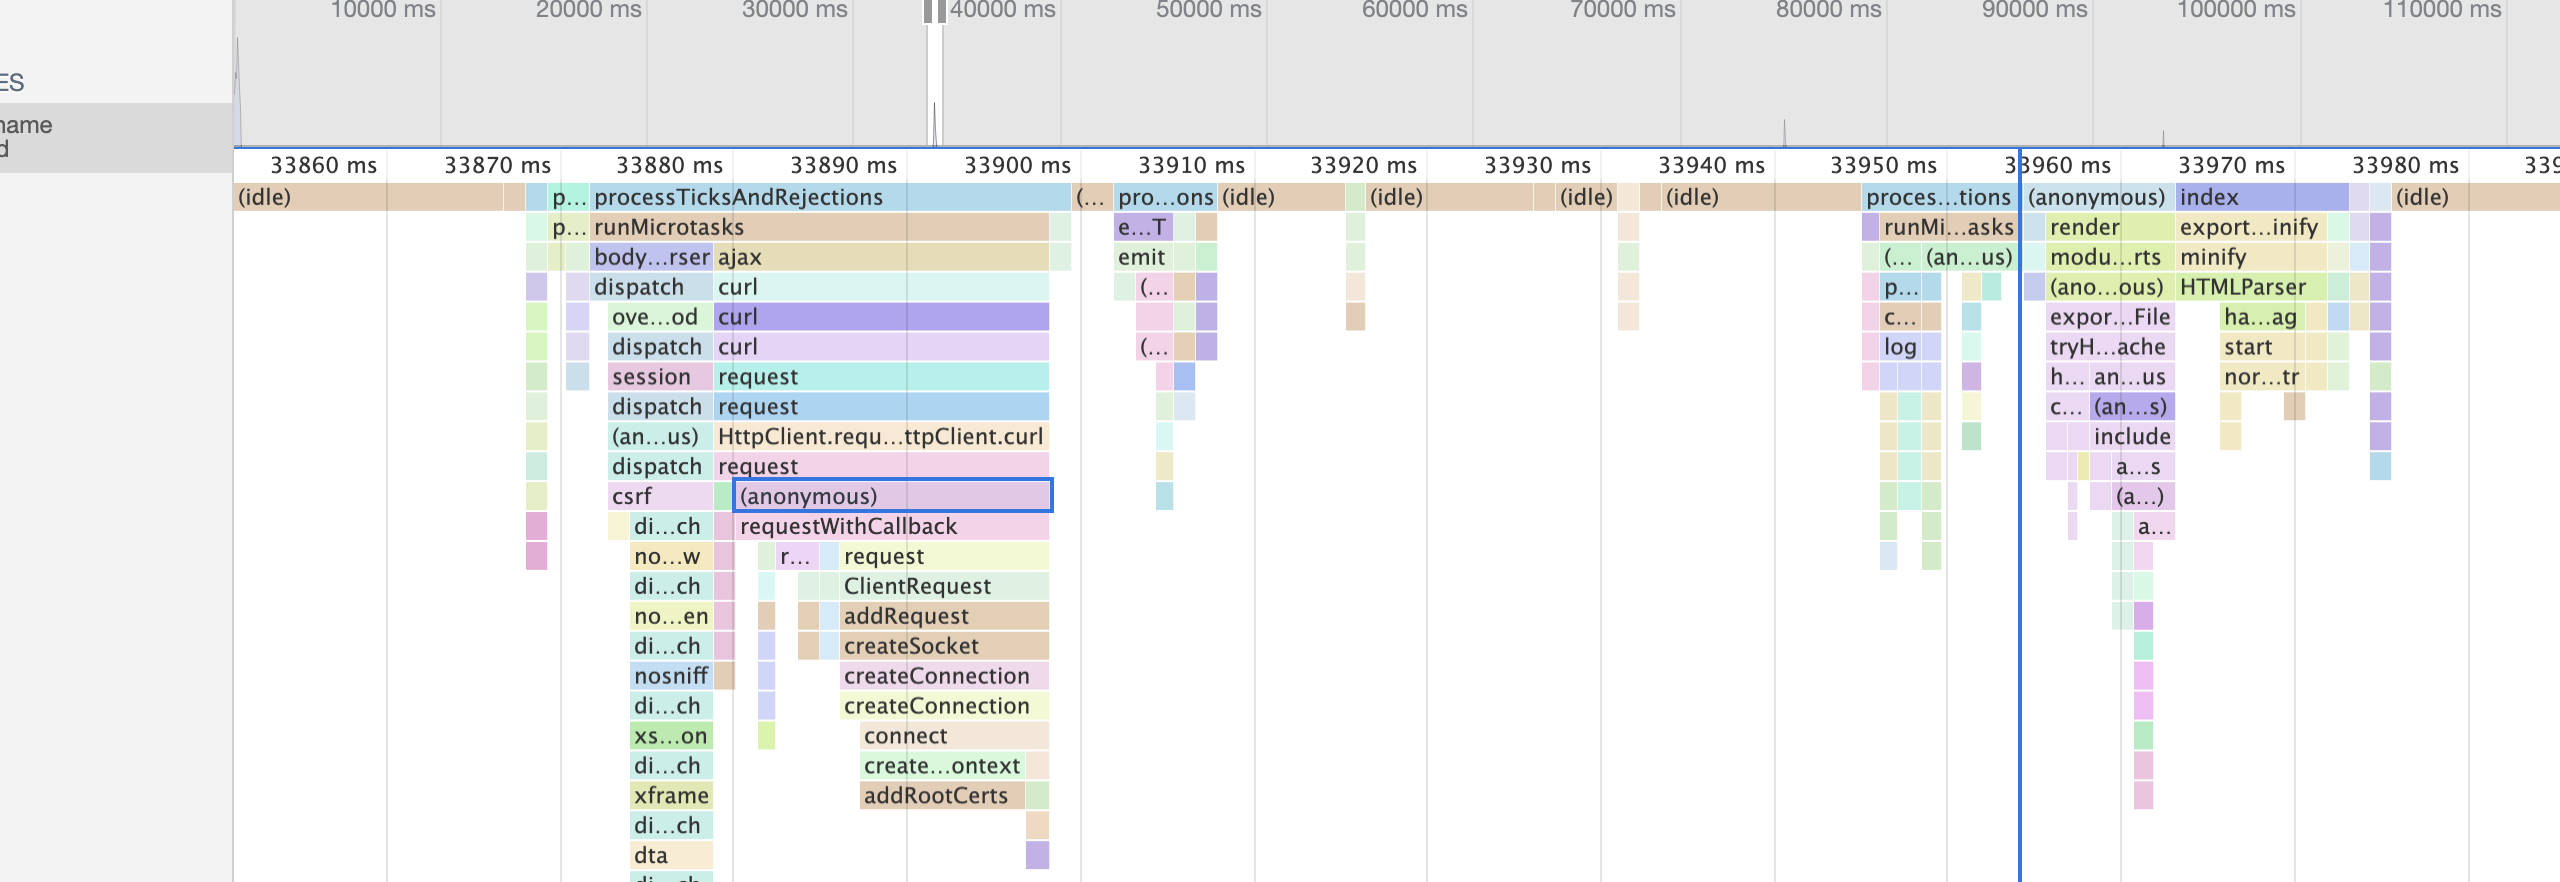Click the runMicrotasks flame bar
The width and height of the screenshot is (2560, 882).
tap(819, 227)
